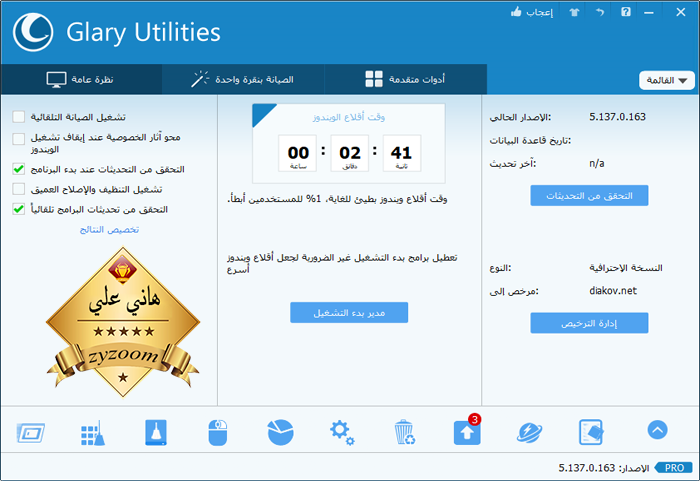Click the status bar version text الاصدار
The image size is (700, 481).
(604, 468)
